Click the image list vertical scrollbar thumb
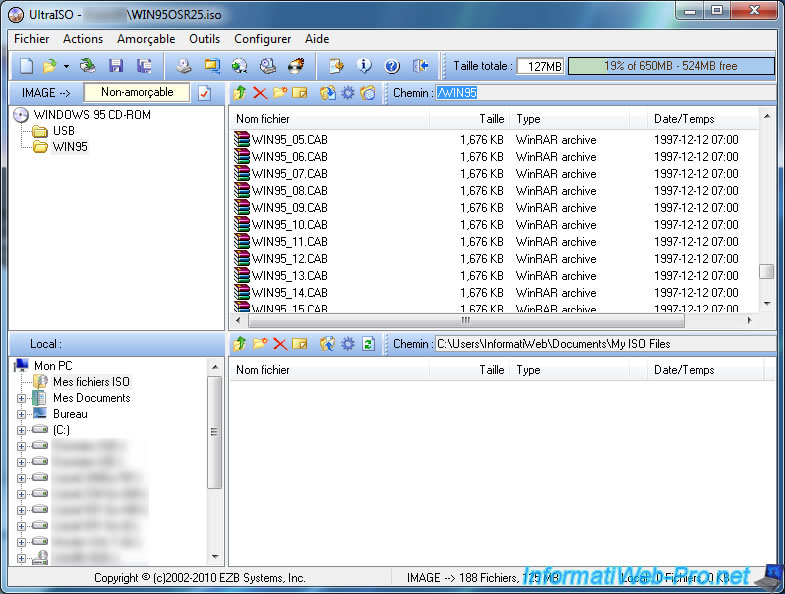 [x=766, y=271]
